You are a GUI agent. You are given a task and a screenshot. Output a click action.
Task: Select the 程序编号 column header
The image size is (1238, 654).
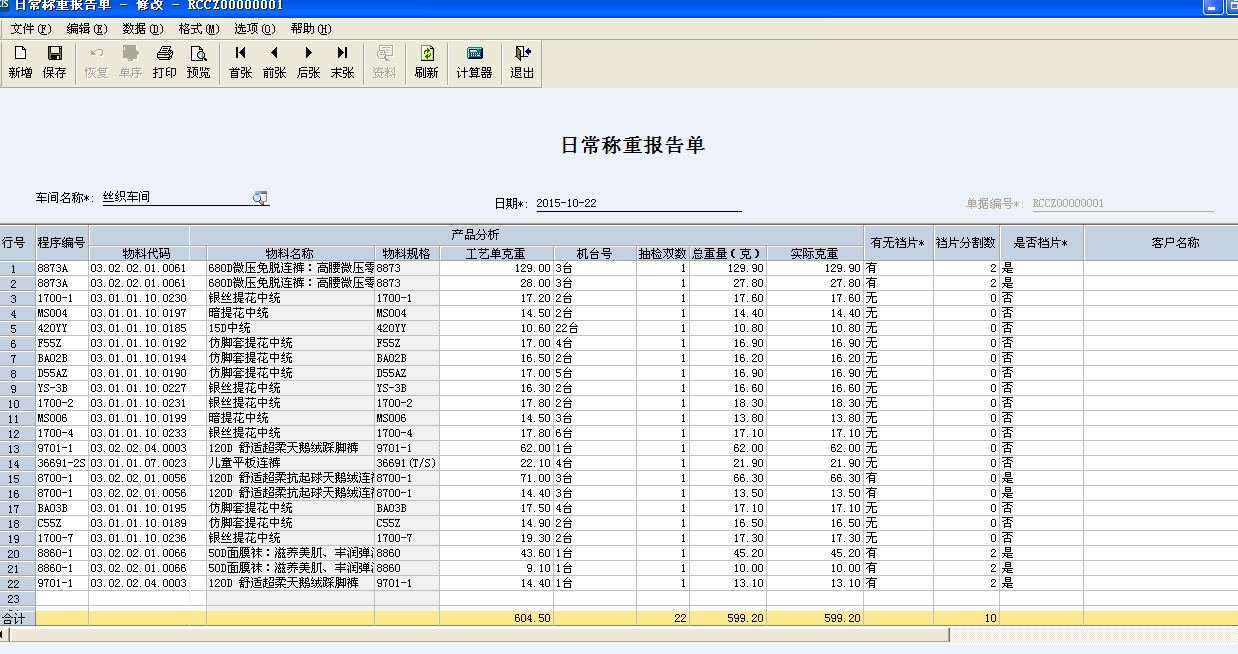pos(62,242)
